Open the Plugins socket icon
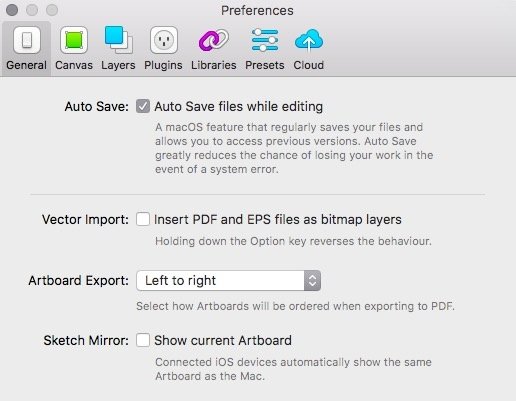516x401 pixels. point(163,40)
